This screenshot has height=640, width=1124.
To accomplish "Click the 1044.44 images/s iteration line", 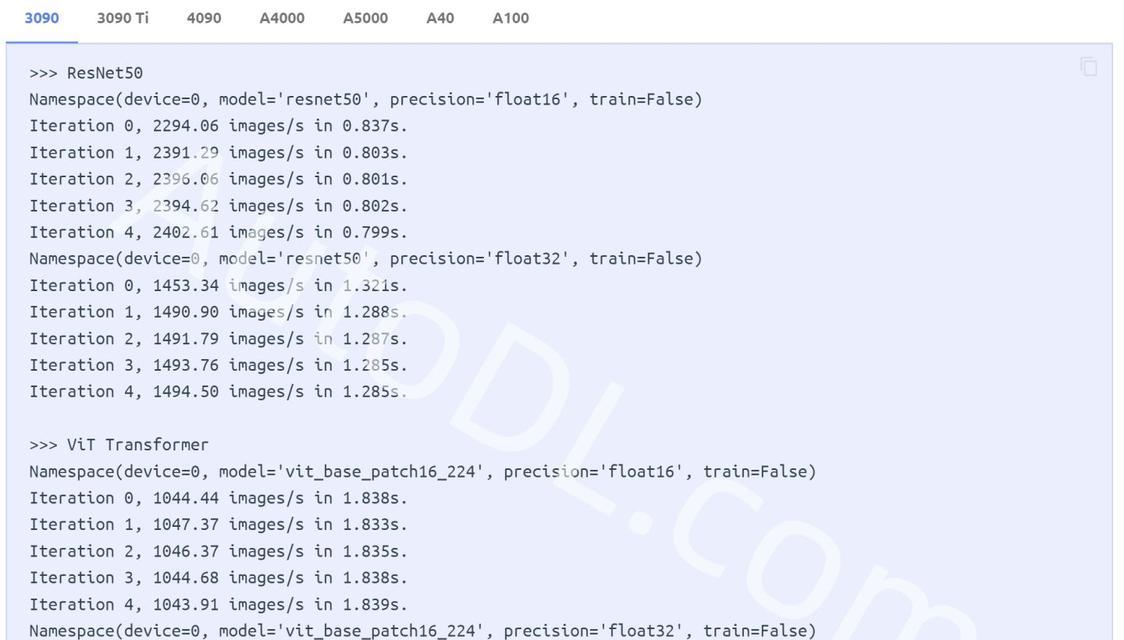I will [218, 498].
